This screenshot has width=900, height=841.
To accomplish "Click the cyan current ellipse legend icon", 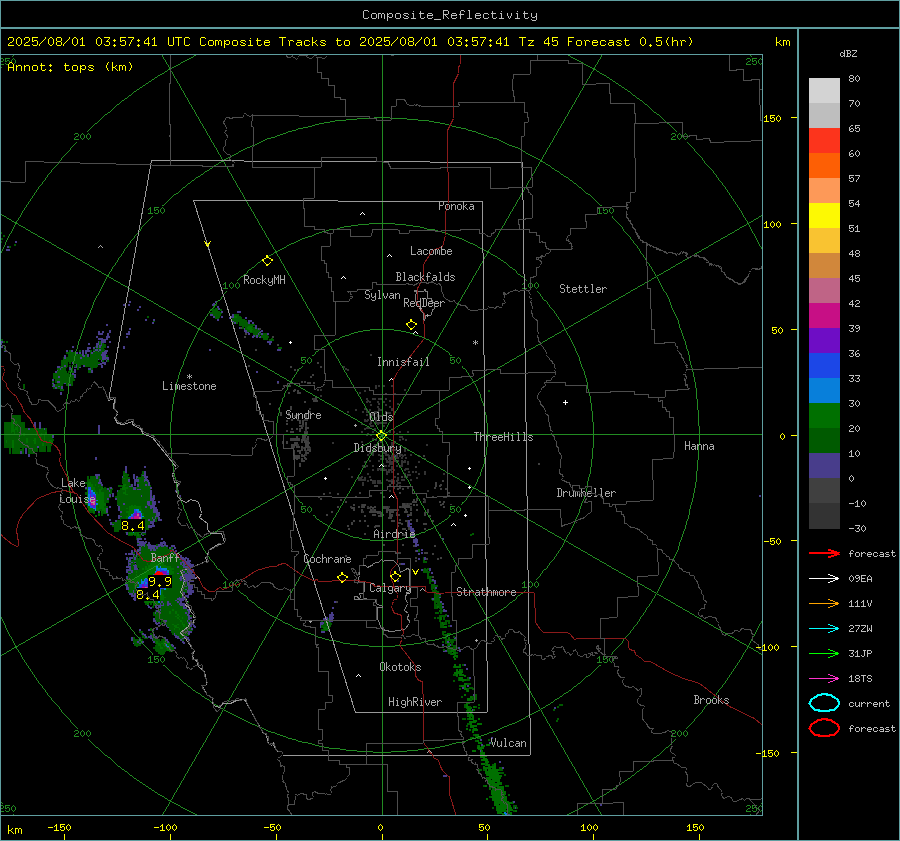I will (824, 703).
